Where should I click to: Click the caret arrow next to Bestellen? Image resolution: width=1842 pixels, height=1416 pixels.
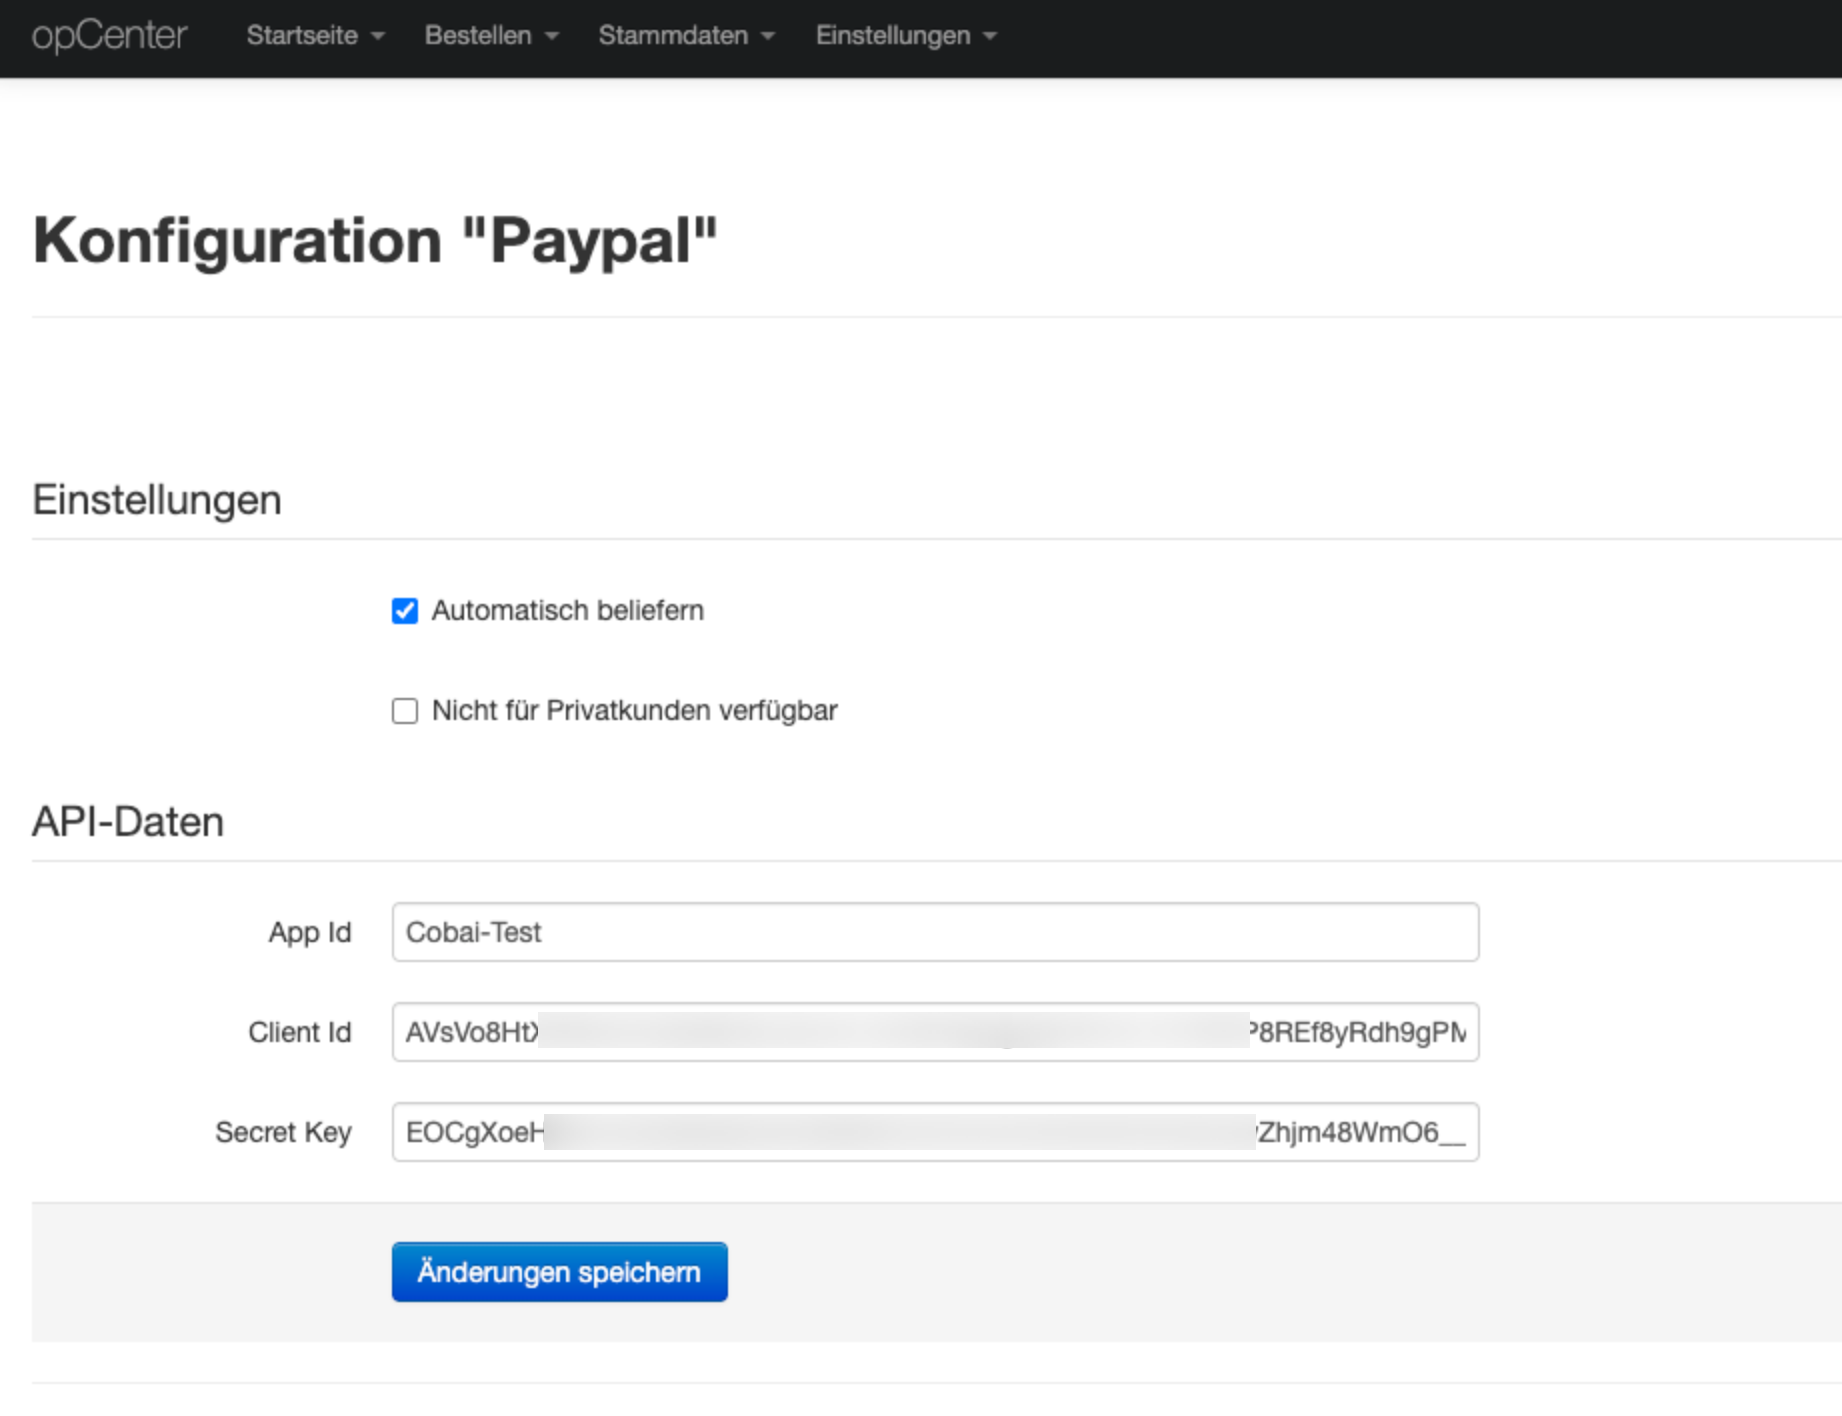point(551,37)
